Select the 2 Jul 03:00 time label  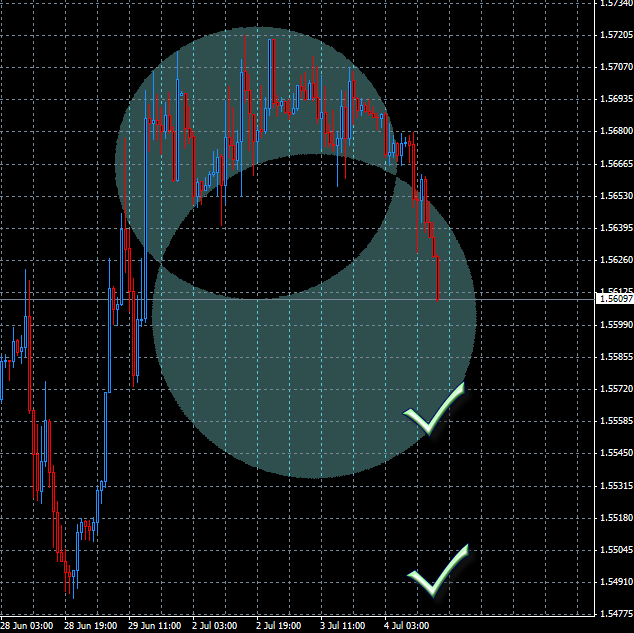[x=214, y=626]
